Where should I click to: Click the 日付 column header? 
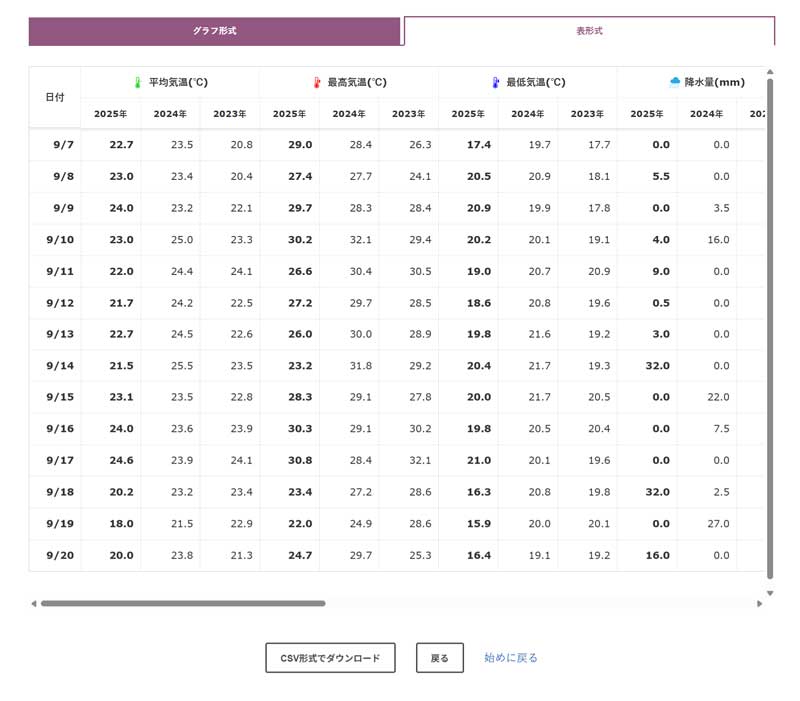pyautogui.click(x=55, y=97)
